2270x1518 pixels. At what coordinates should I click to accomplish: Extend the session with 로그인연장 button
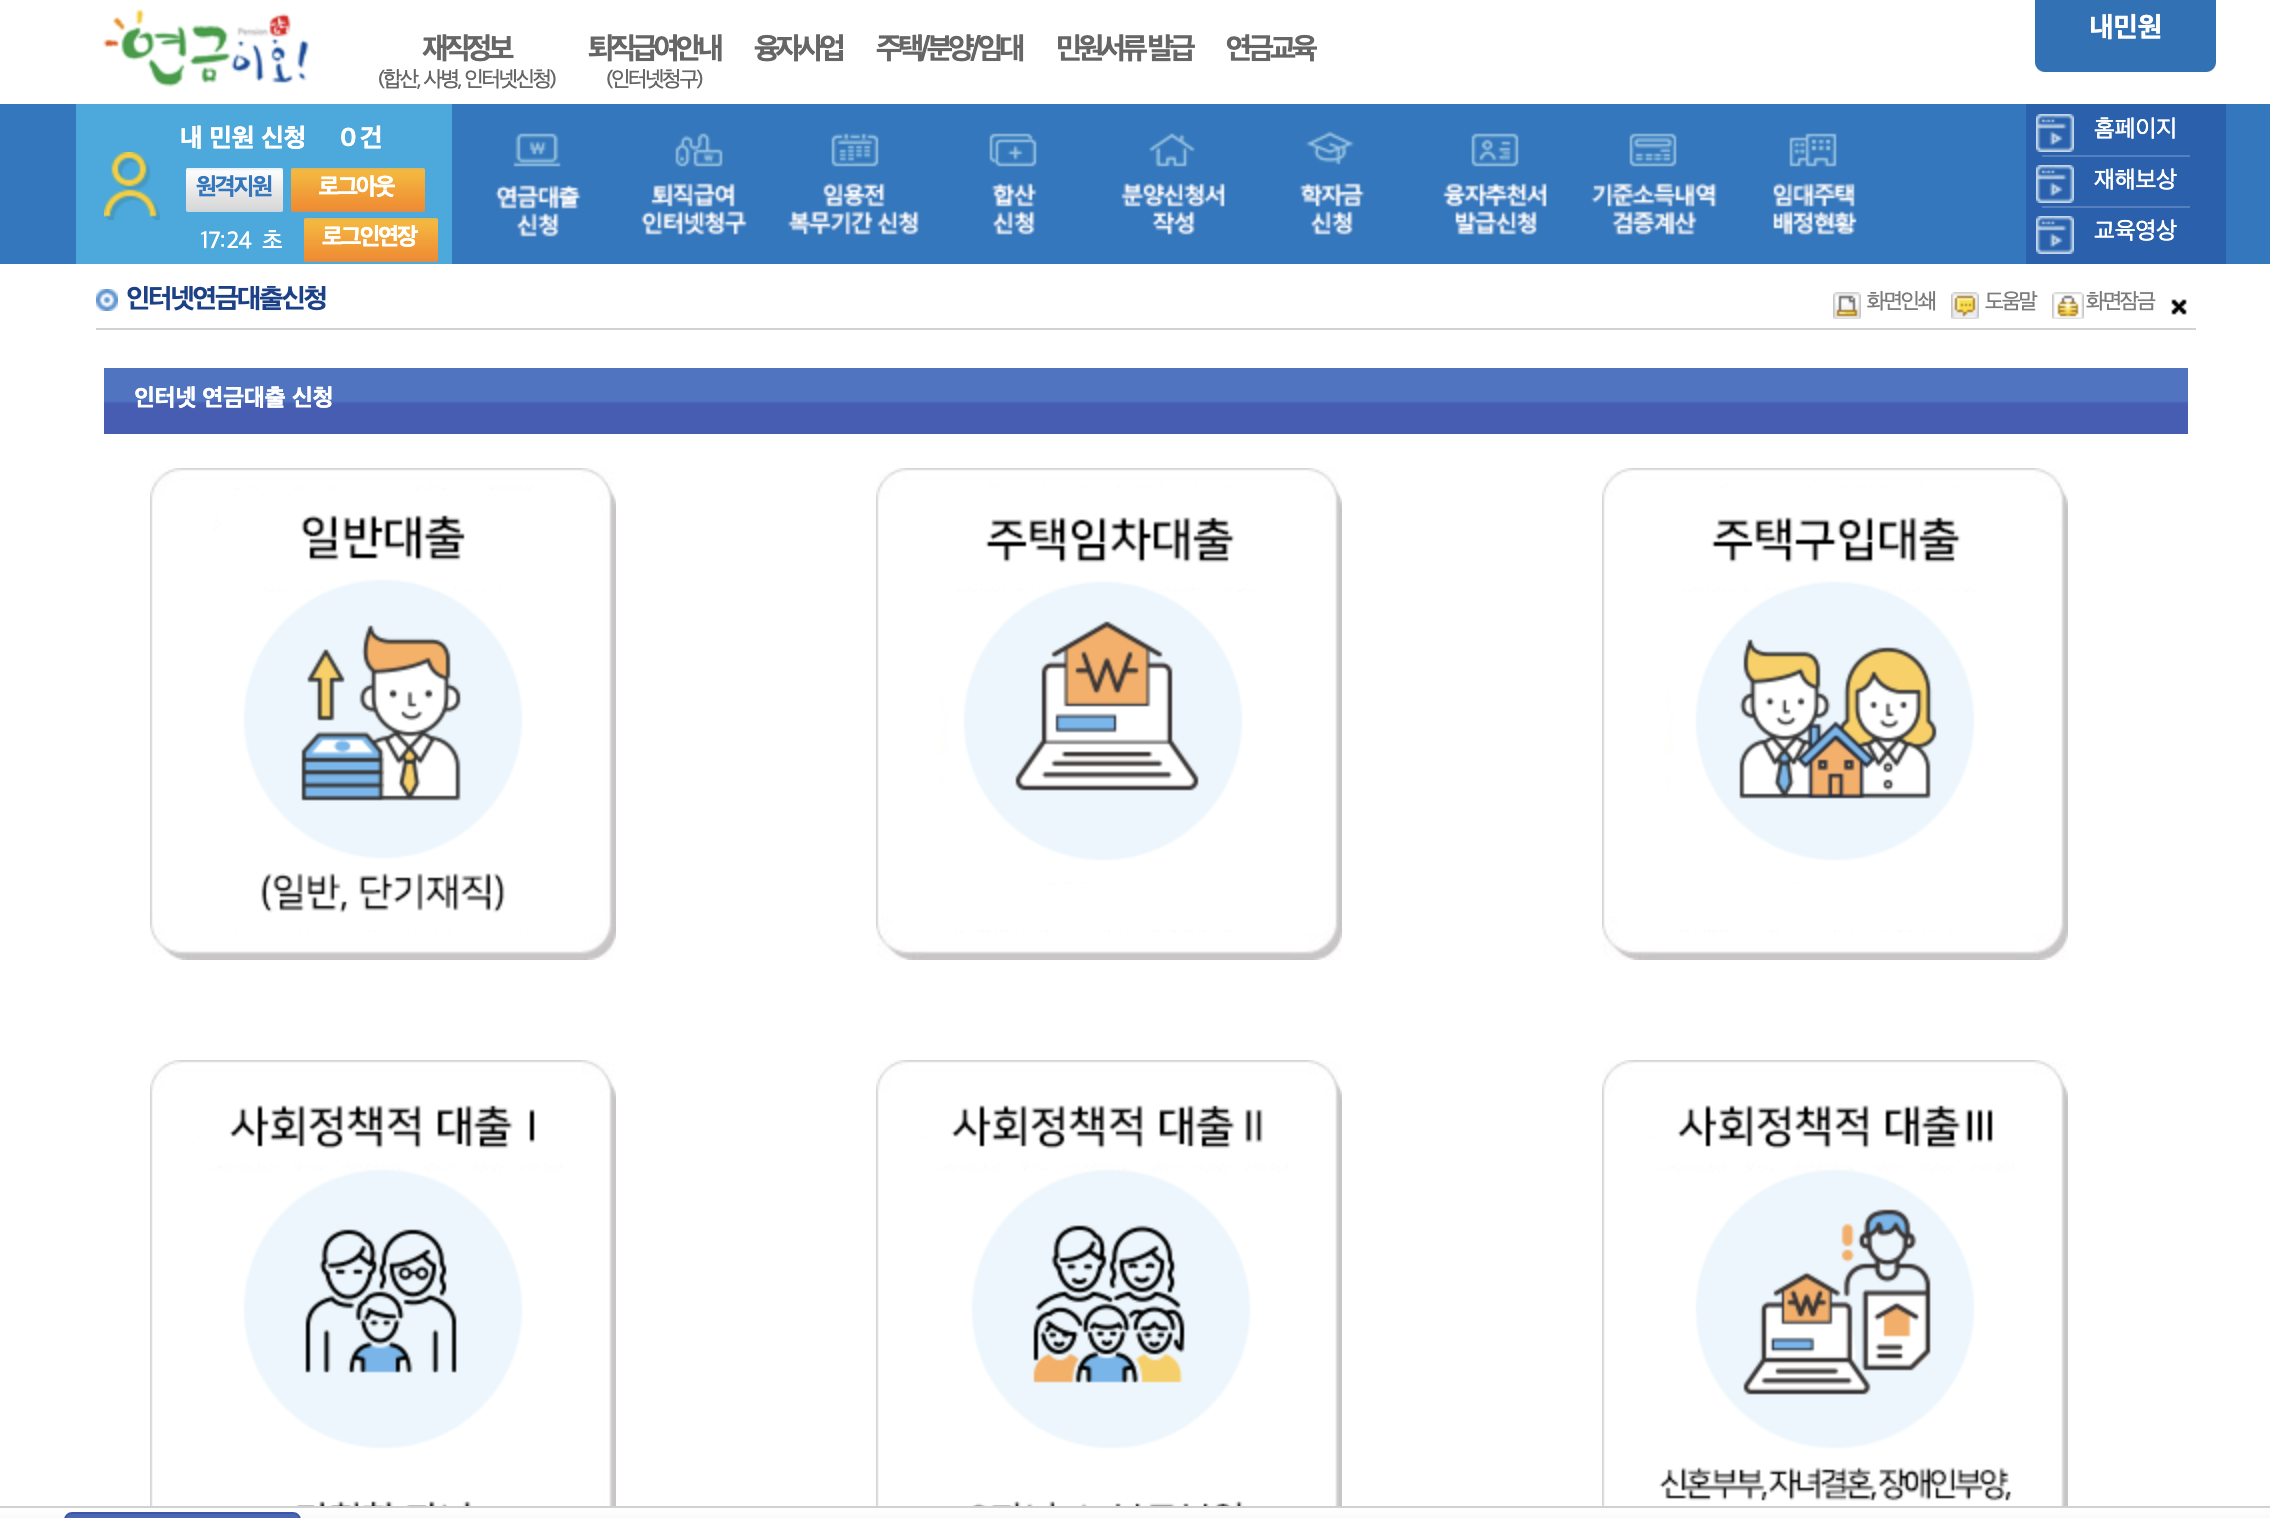[x=369, y=237]
